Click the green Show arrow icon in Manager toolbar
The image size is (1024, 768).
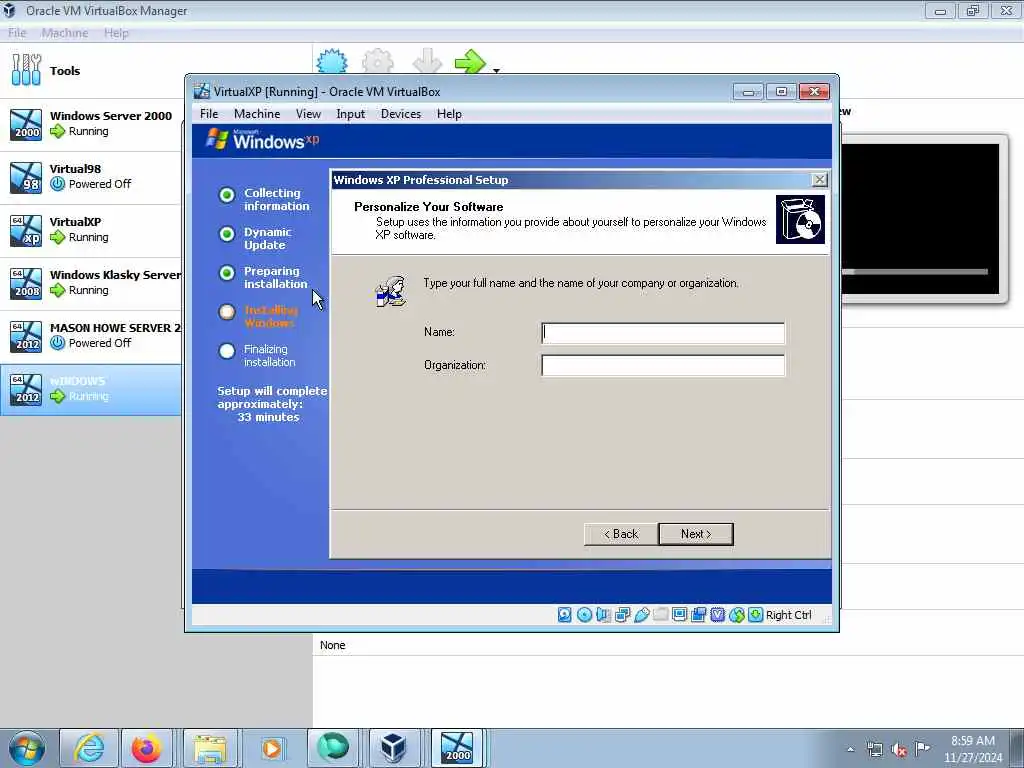coord(470,61)
